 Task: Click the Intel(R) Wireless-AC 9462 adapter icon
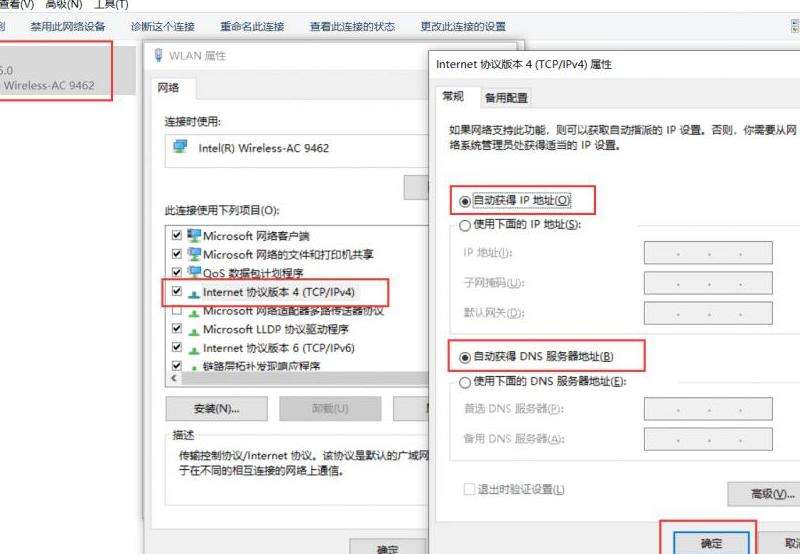pos(180,147)
